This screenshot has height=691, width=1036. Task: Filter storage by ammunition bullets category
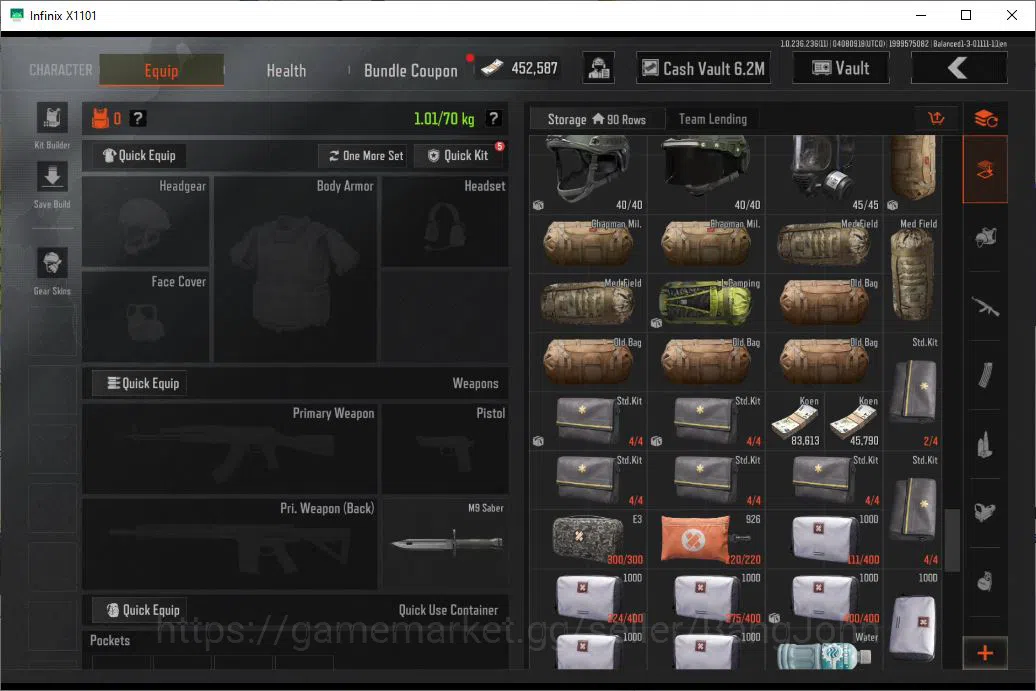[x=985, y=444]
